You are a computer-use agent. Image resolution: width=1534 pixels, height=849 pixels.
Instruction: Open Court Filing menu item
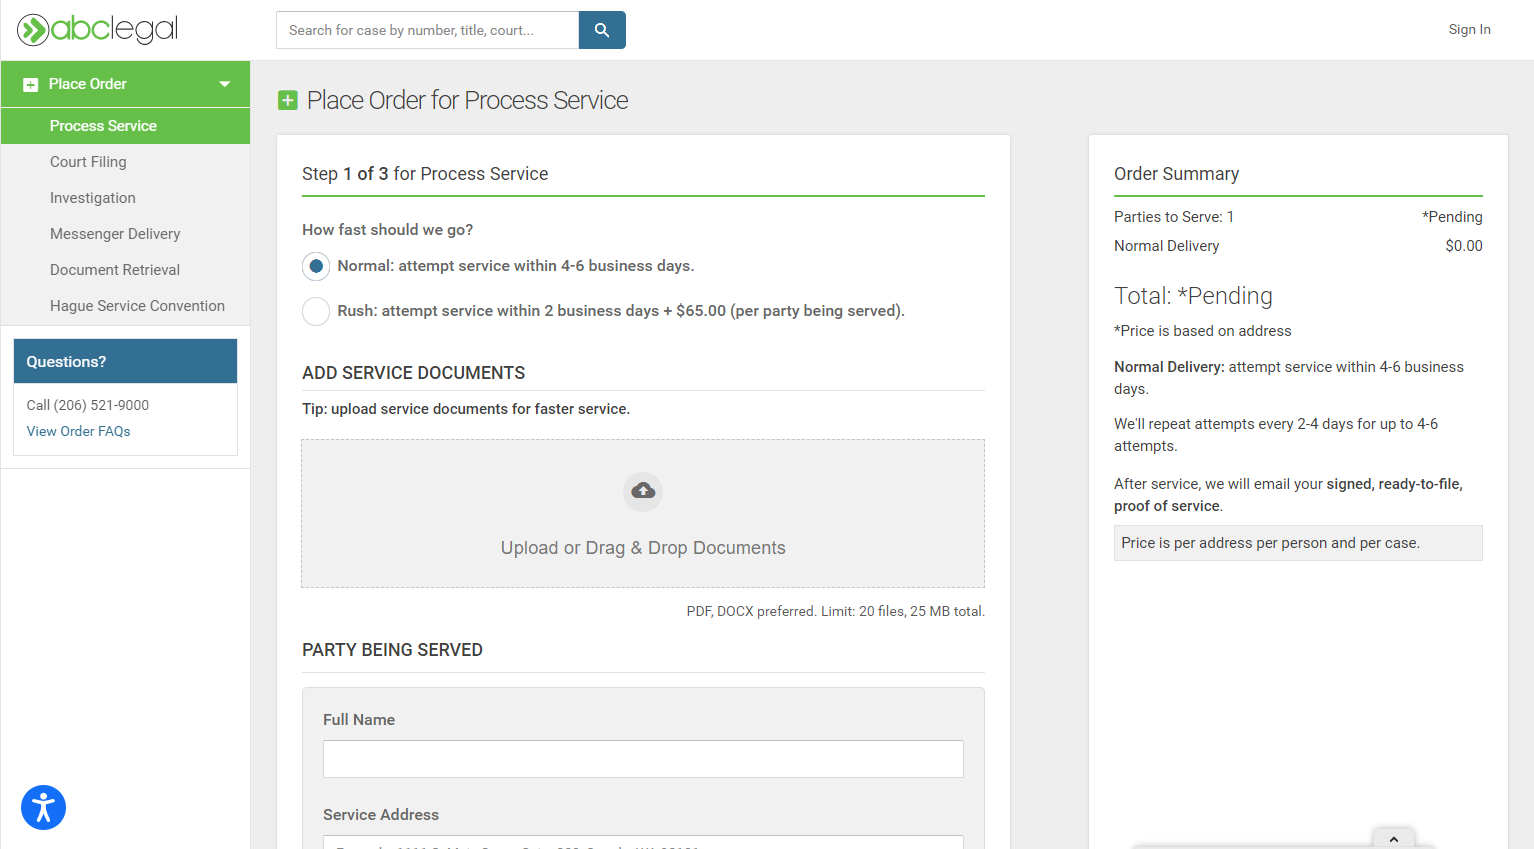pyautogui.click(x=88, y=162)
